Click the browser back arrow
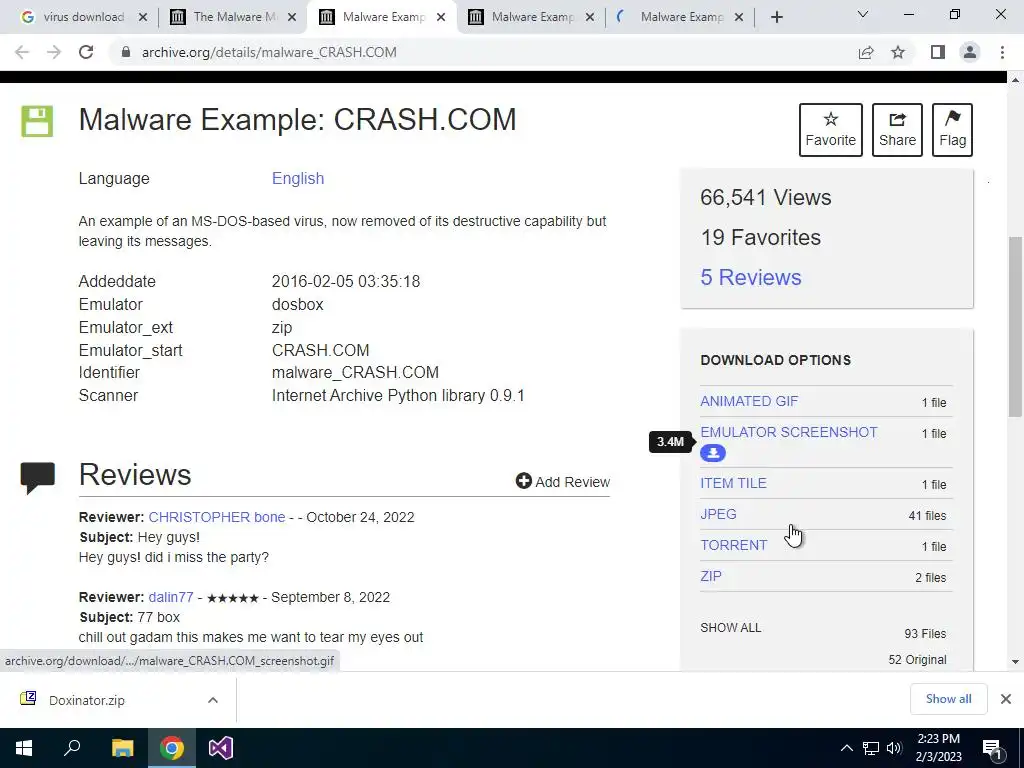 22,52
